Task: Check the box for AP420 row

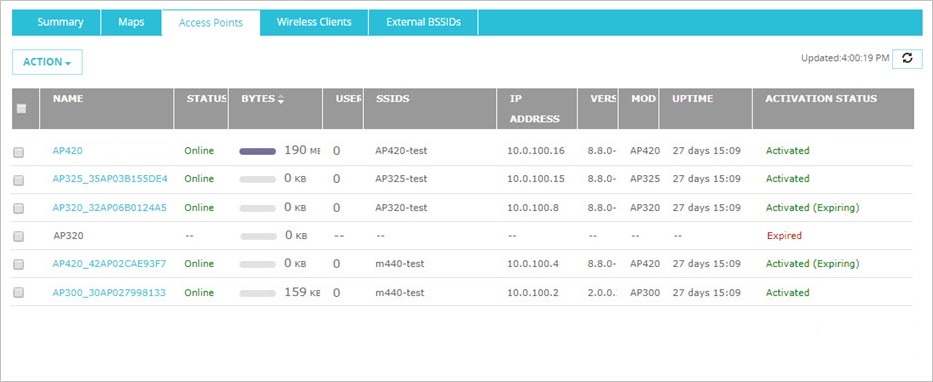Action: click(x=18, y=152)
